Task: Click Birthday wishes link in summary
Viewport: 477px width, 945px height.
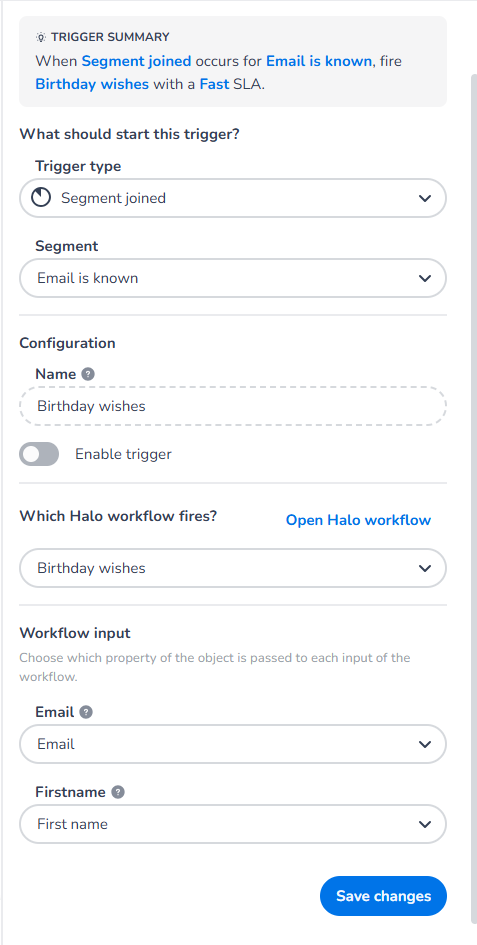Action: (92, 84)
